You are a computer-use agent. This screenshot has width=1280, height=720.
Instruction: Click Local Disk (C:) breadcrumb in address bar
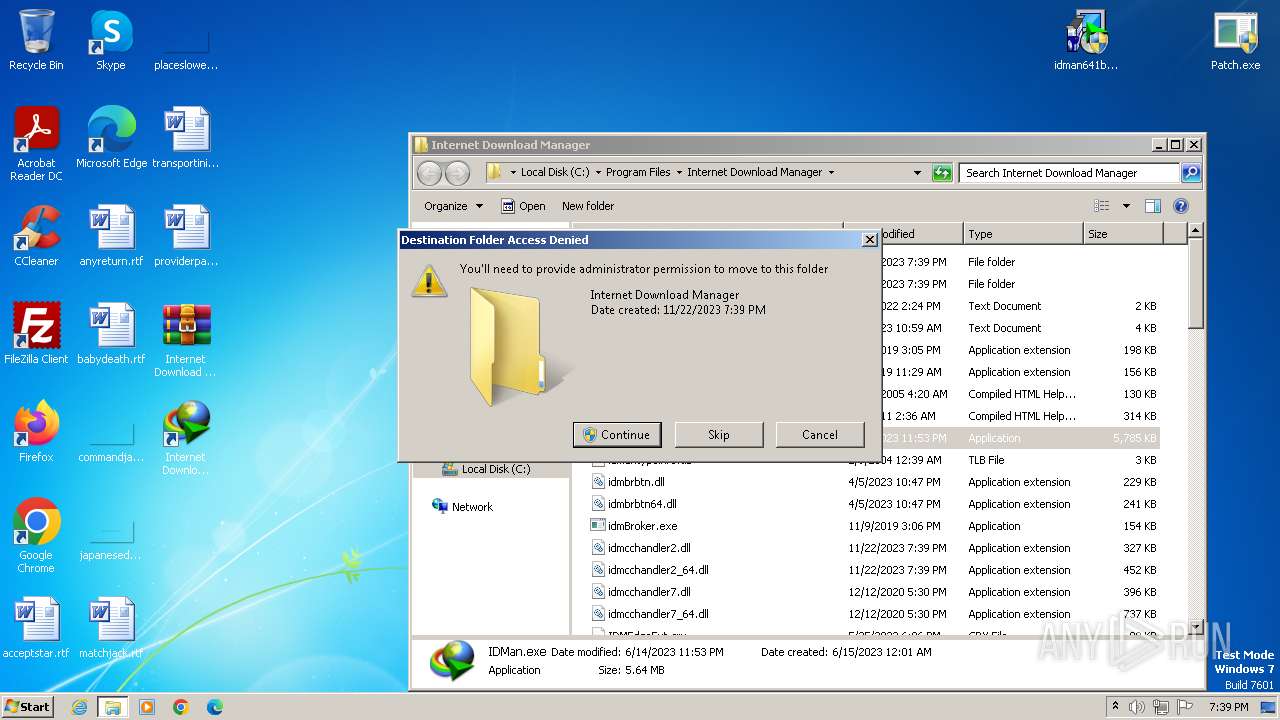click(556, 172)
